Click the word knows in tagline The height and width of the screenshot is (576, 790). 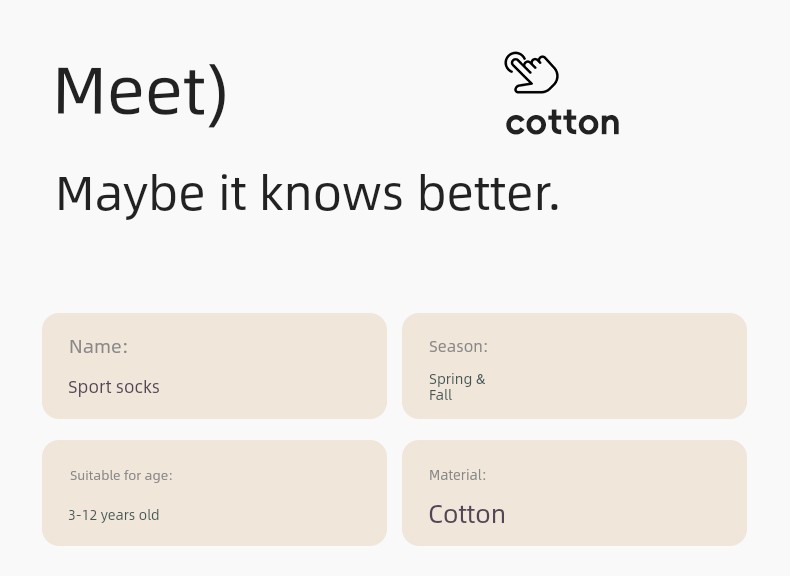pyautogui.click(x=332, y=194)
